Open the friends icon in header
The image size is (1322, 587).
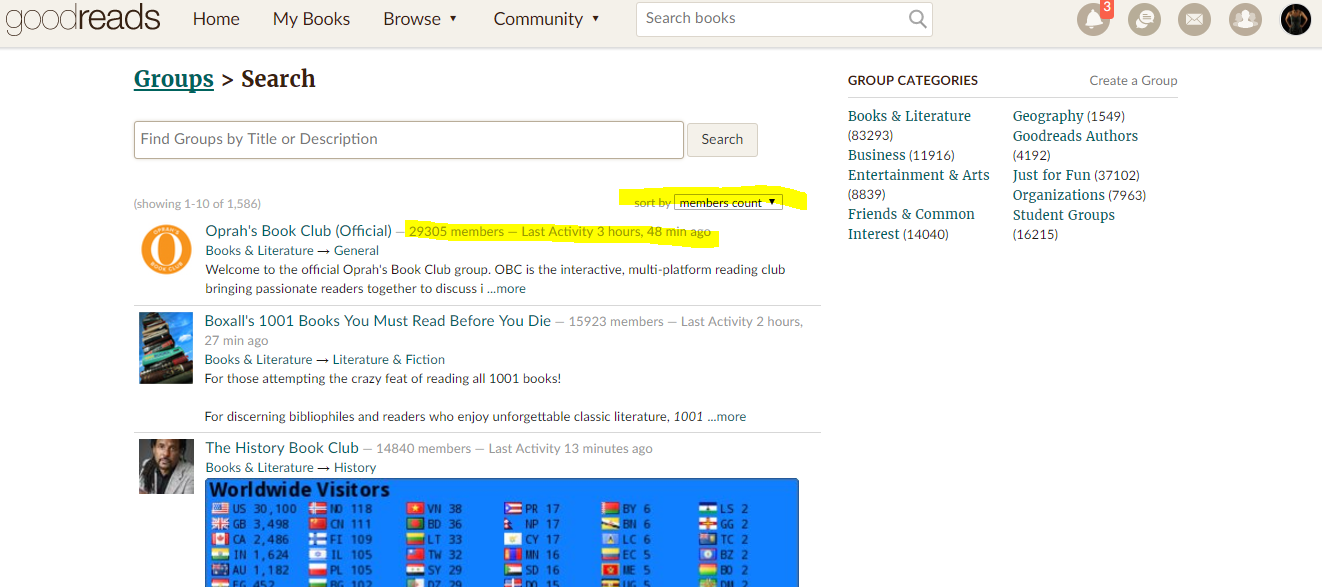(1245, 19)
